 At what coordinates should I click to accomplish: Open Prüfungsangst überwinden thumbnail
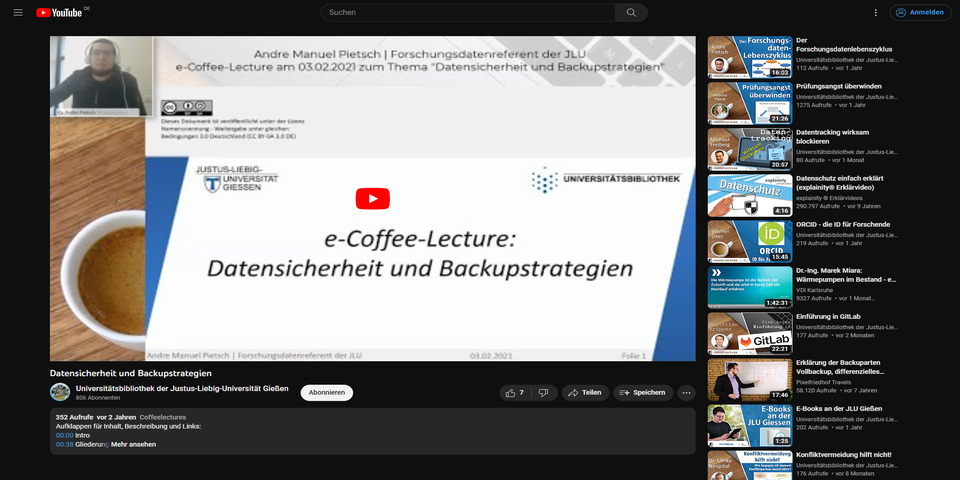point(750,103)
